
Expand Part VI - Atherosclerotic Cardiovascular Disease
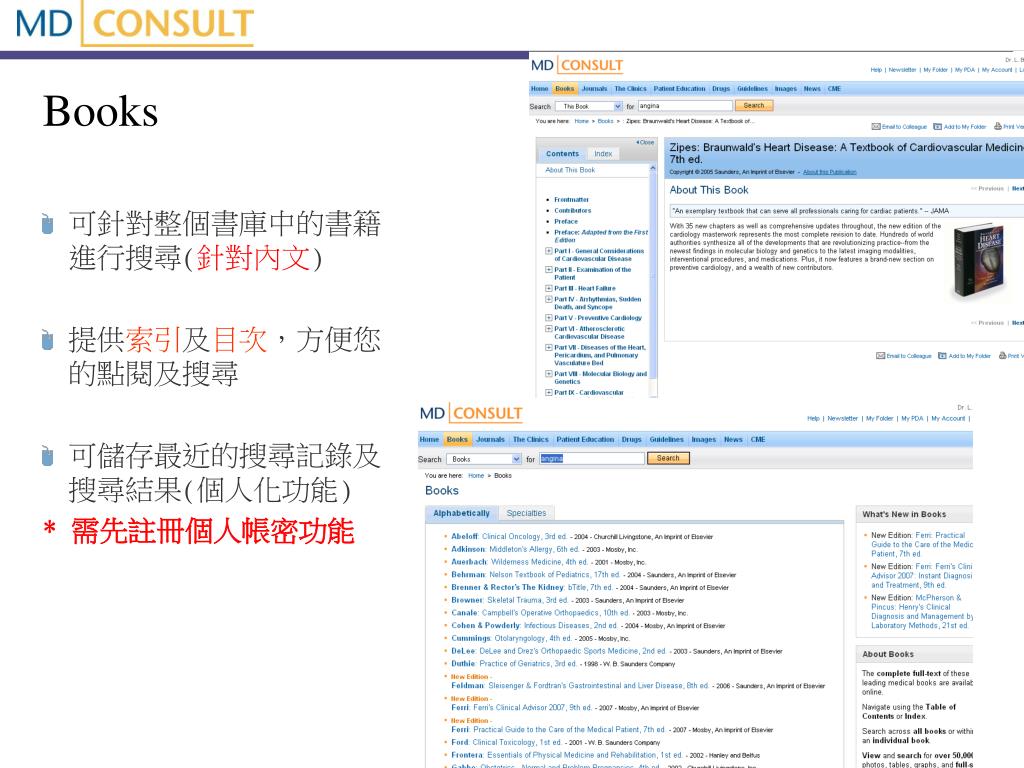pyautogui.click(x=549, y=328)
